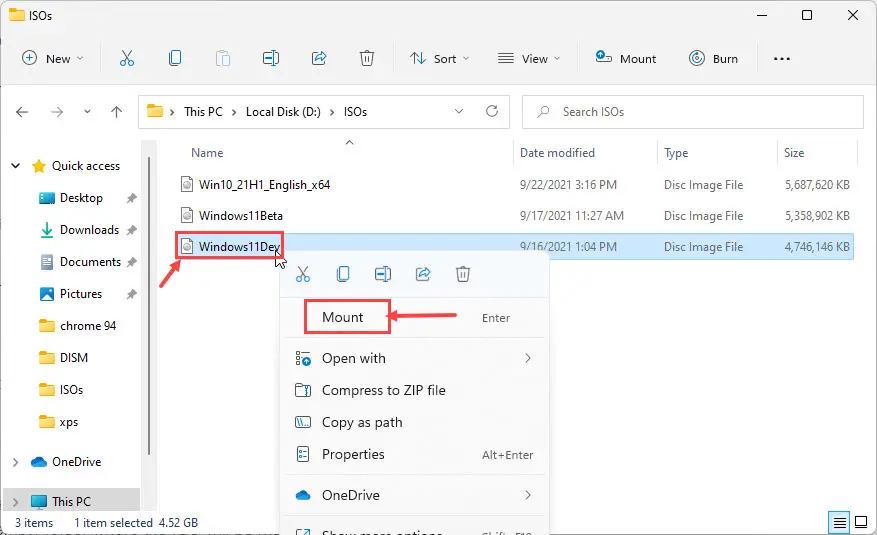Open Pictures in Quick access
Screen dimensions: 877x535
pyautogui.click(x=70, y=293)
